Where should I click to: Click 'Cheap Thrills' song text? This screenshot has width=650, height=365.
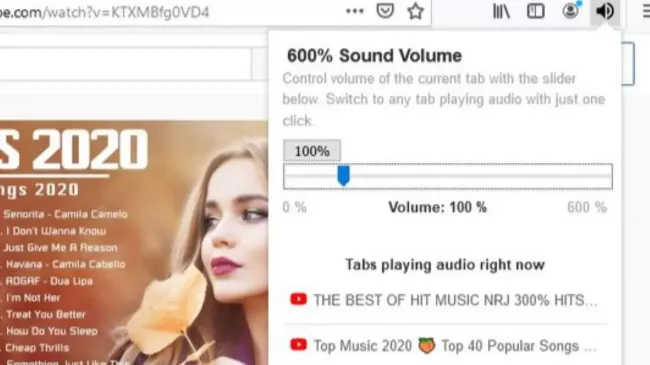[37, 348]
